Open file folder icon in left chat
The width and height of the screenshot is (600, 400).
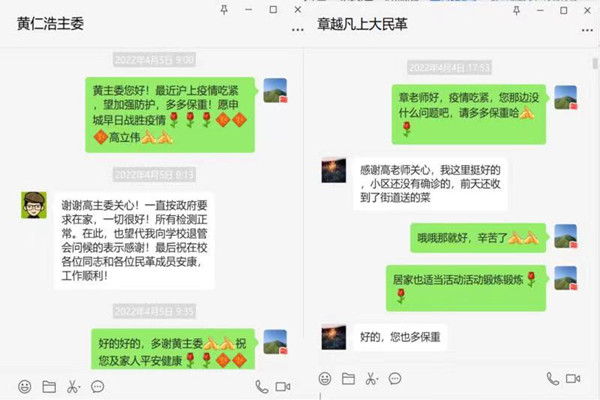click(49, 387)
